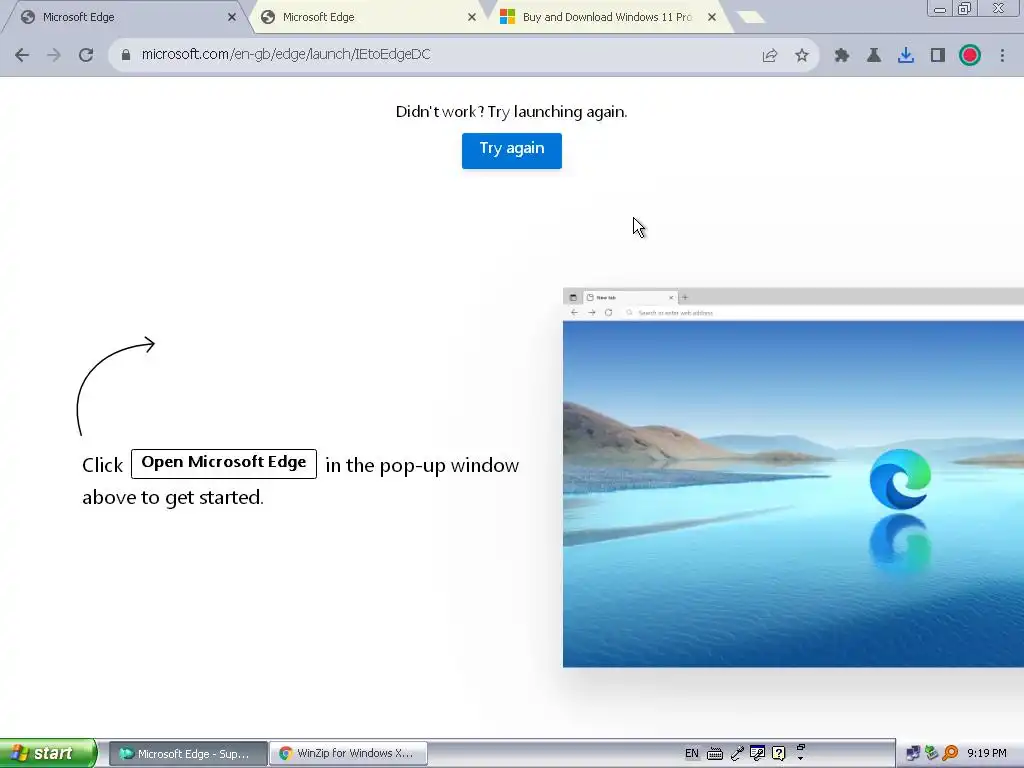Click the padlock site info icon
The height and width of the screenshot is (768, 1024).
pos(126,55)
